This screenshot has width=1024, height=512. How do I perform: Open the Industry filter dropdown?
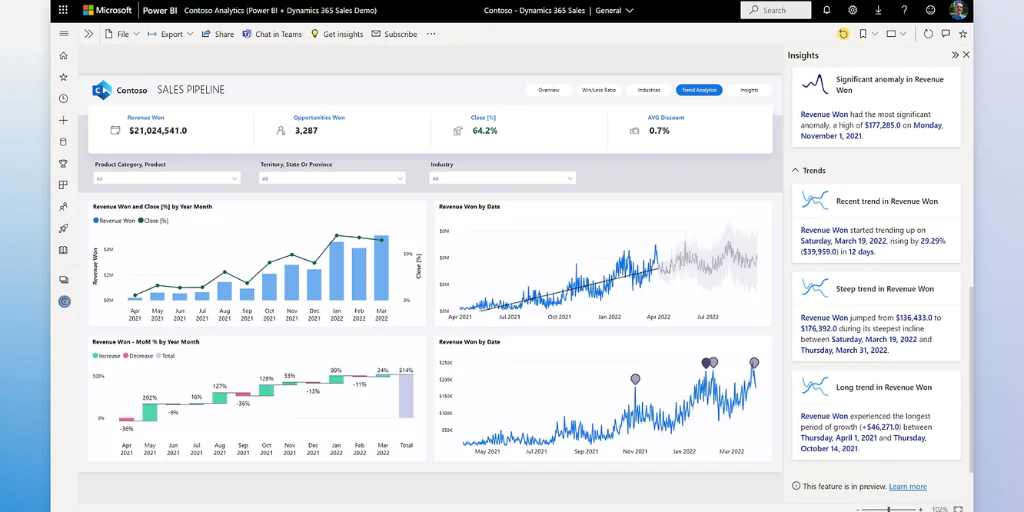point(502,178)
